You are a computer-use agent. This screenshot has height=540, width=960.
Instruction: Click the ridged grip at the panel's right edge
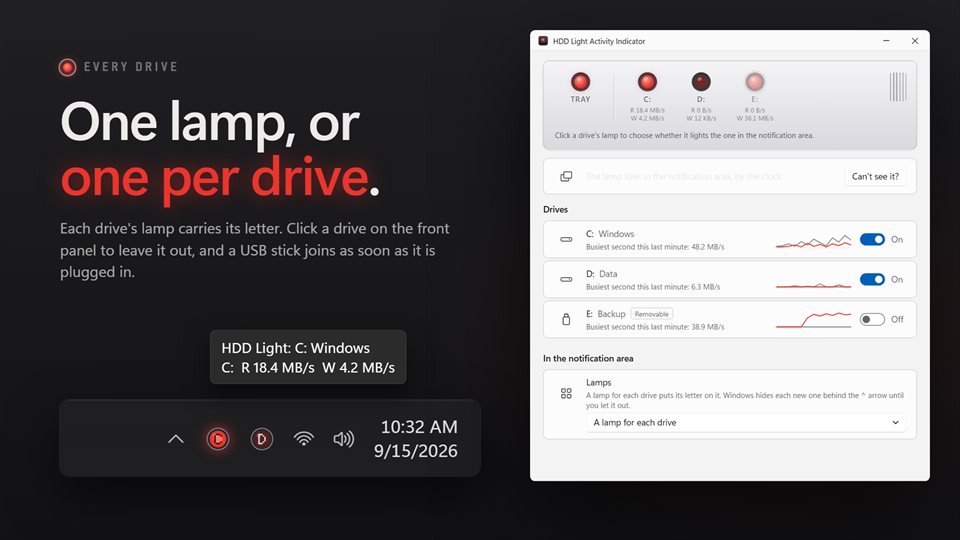(898, 86)
